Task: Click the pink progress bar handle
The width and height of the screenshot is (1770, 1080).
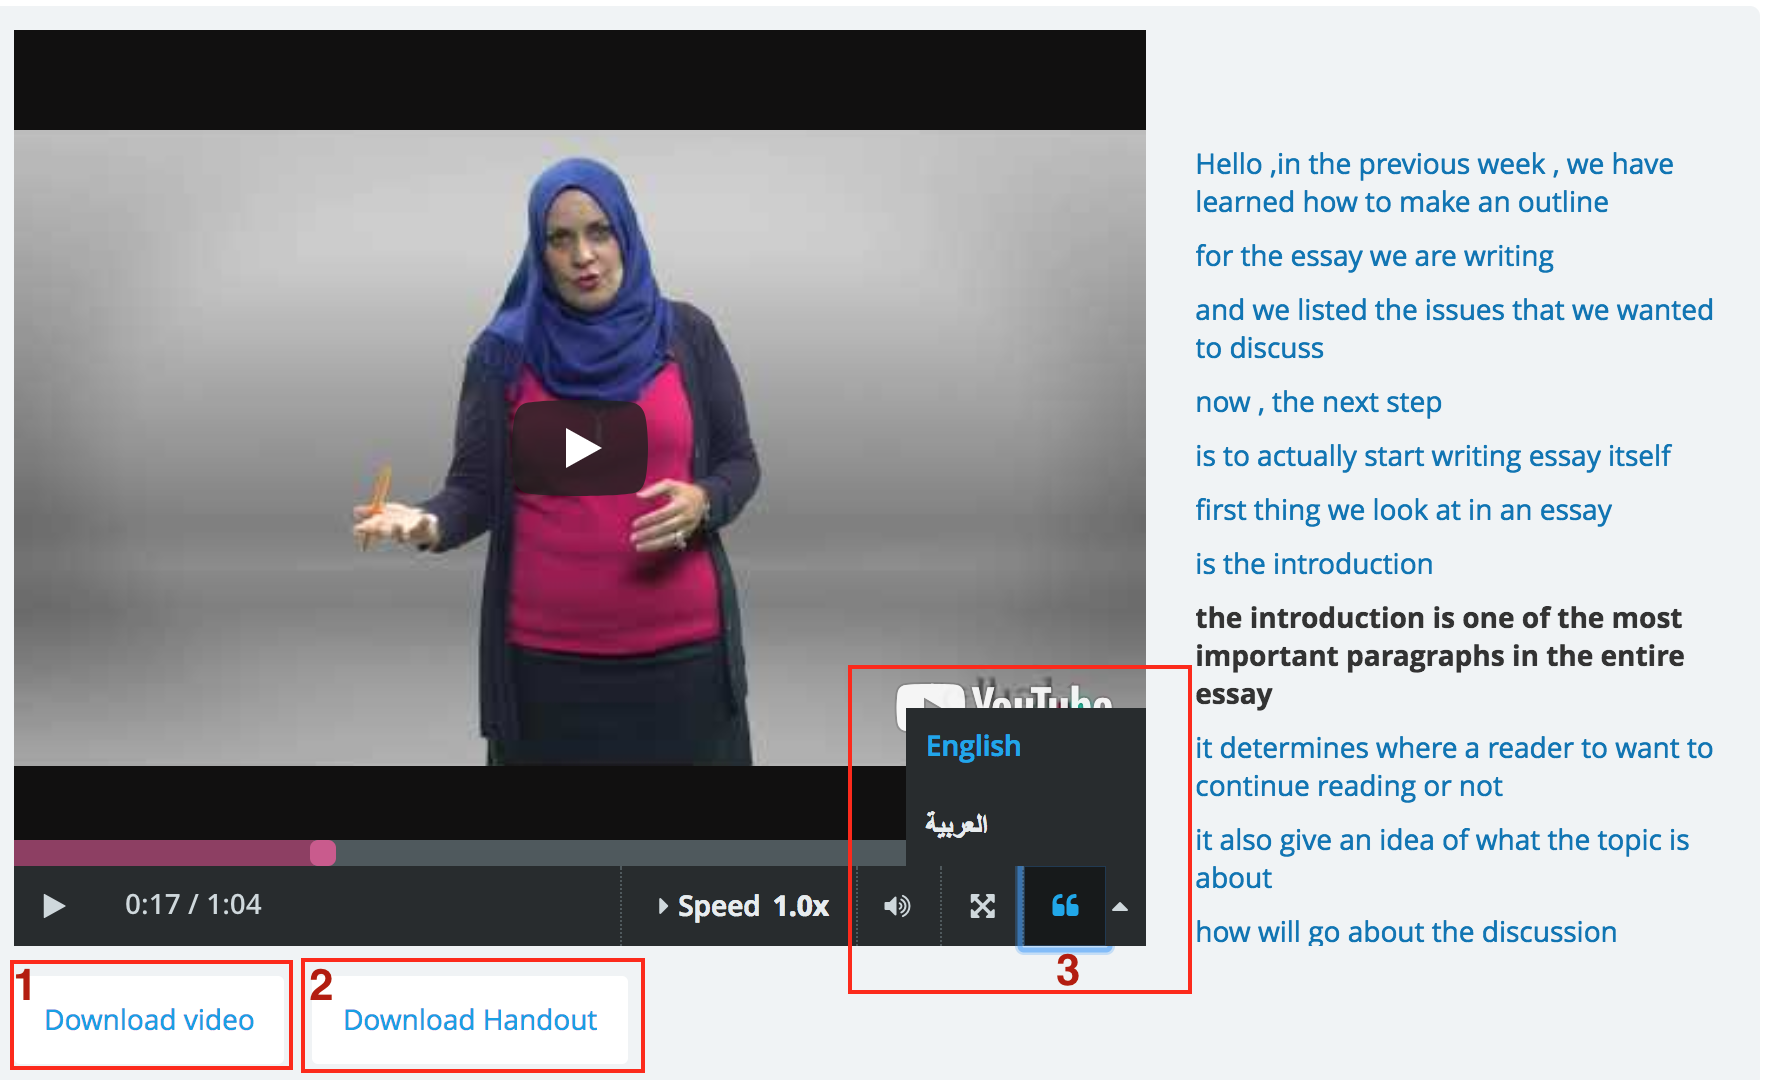Action: tap(323, 853)
